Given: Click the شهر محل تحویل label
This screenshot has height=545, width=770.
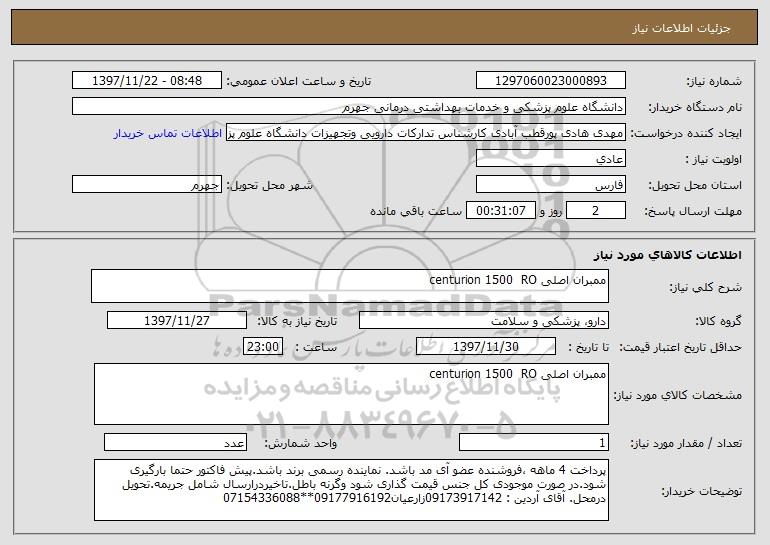Looking at the screenshot, I should tap(269, 186).
